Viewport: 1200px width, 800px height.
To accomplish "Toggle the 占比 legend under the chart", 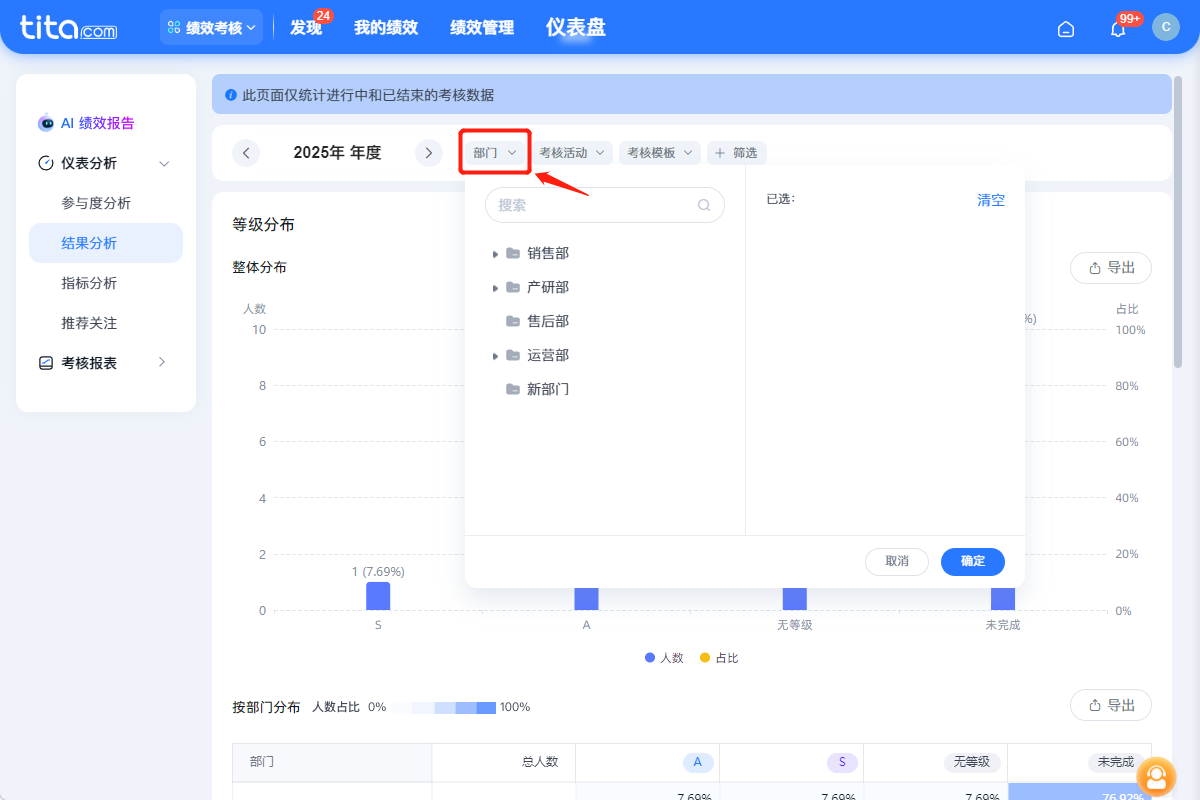I will 718,657.
